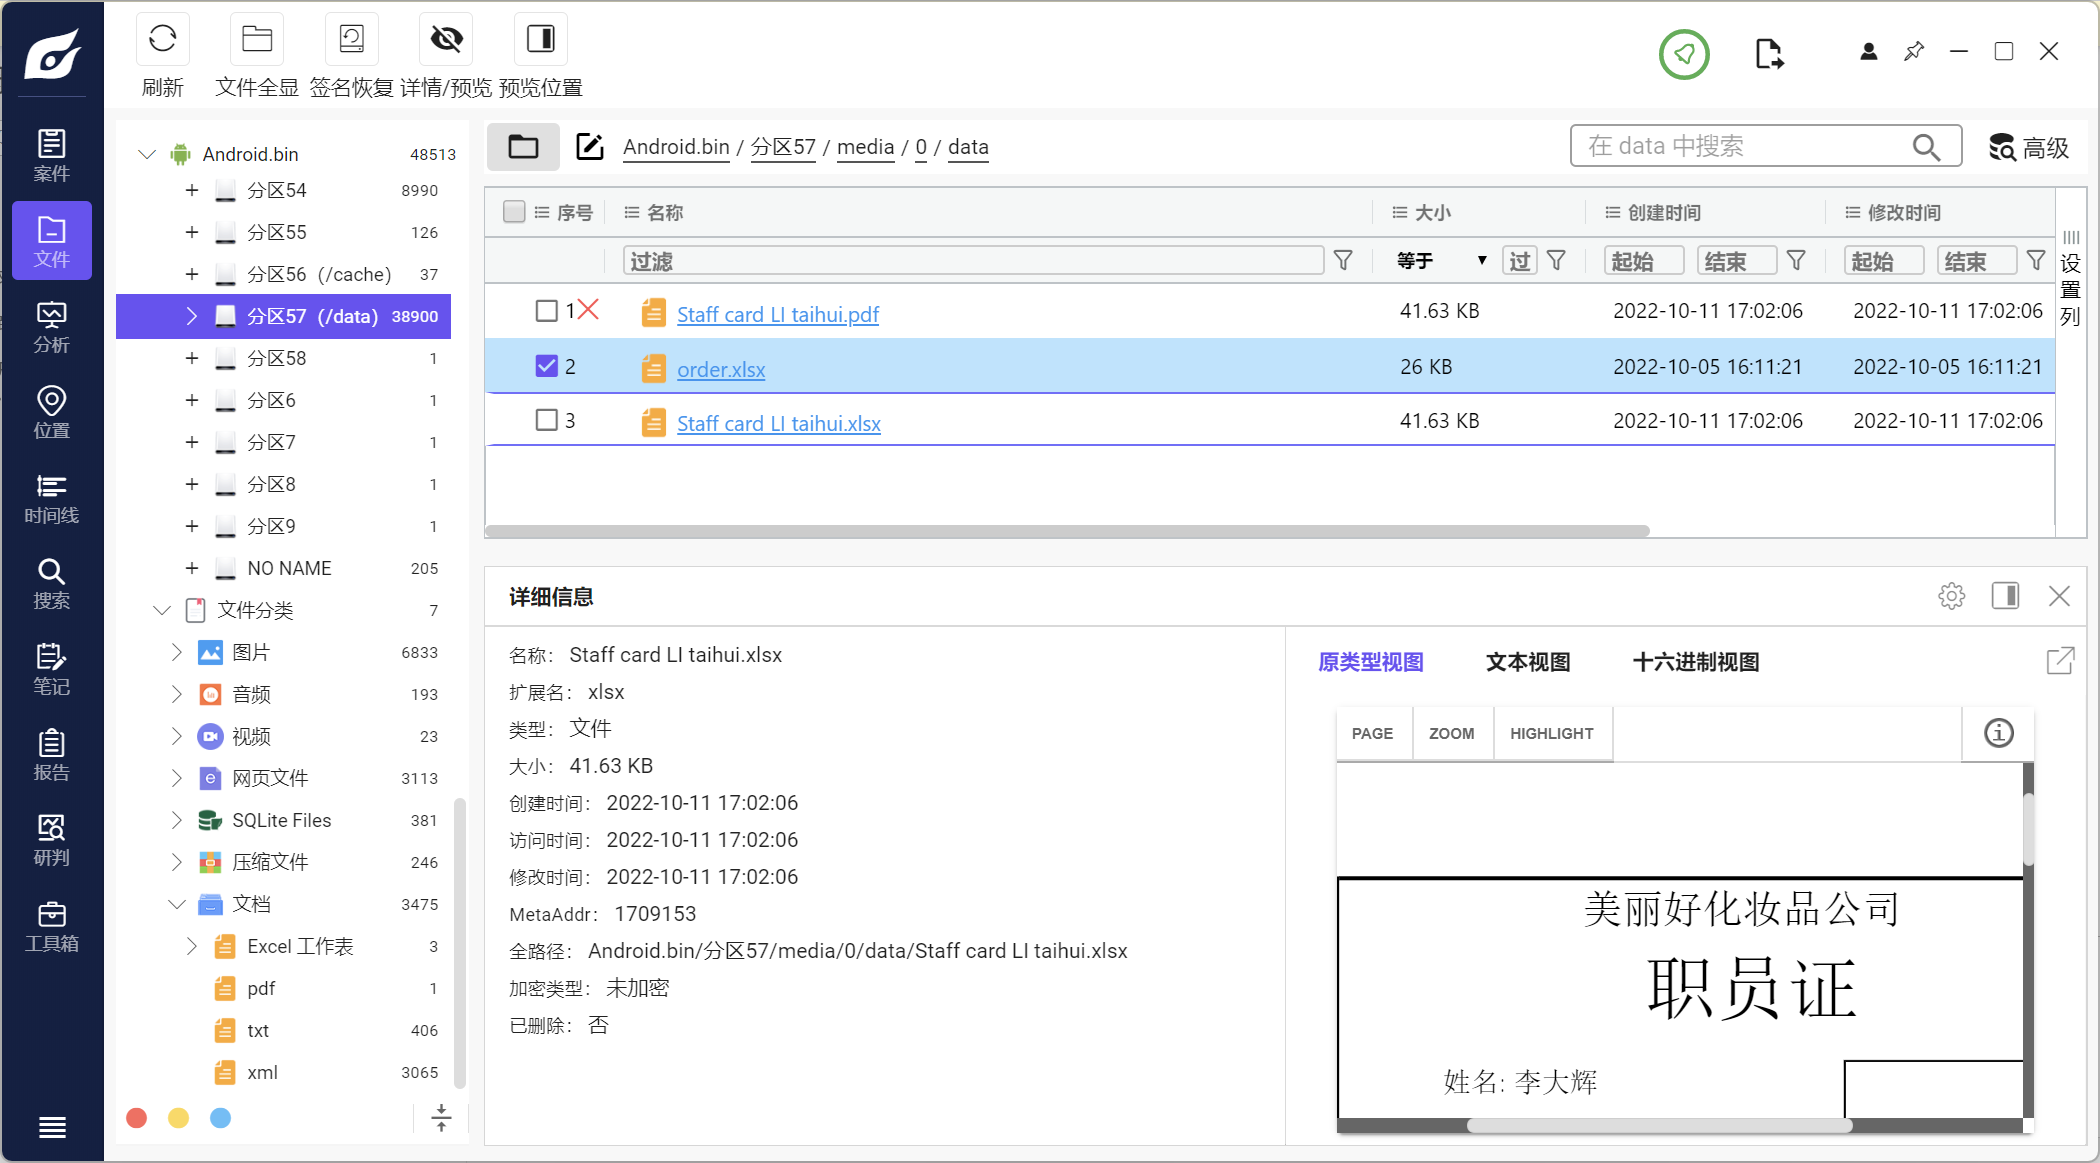
Task: Click the 过滤 name filter field
Action: pos(973,261)
